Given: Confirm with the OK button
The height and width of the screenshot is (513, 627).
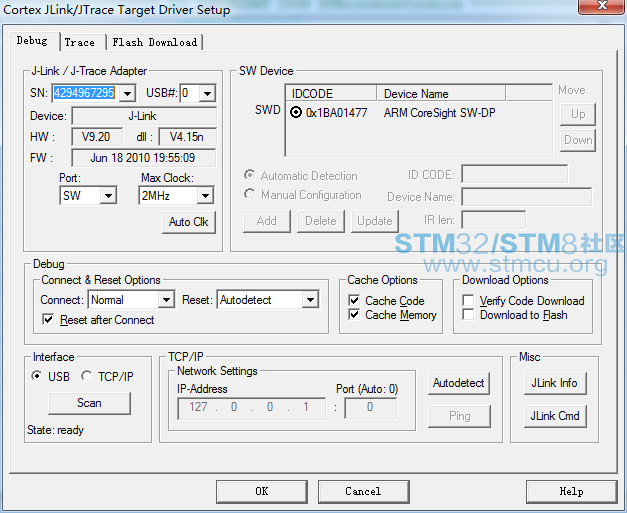Looking at the screenshot, I should [262, 491].
